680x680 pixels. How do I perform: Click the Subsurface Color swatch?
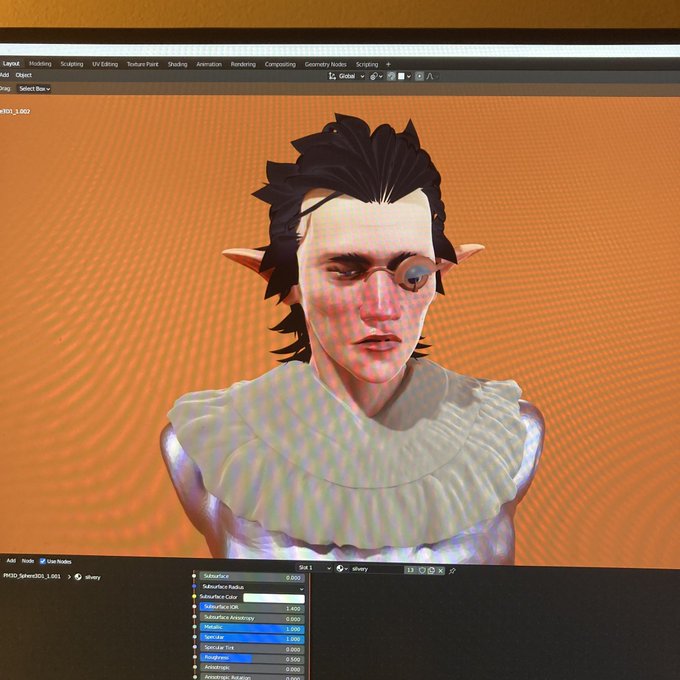[274, 598]
